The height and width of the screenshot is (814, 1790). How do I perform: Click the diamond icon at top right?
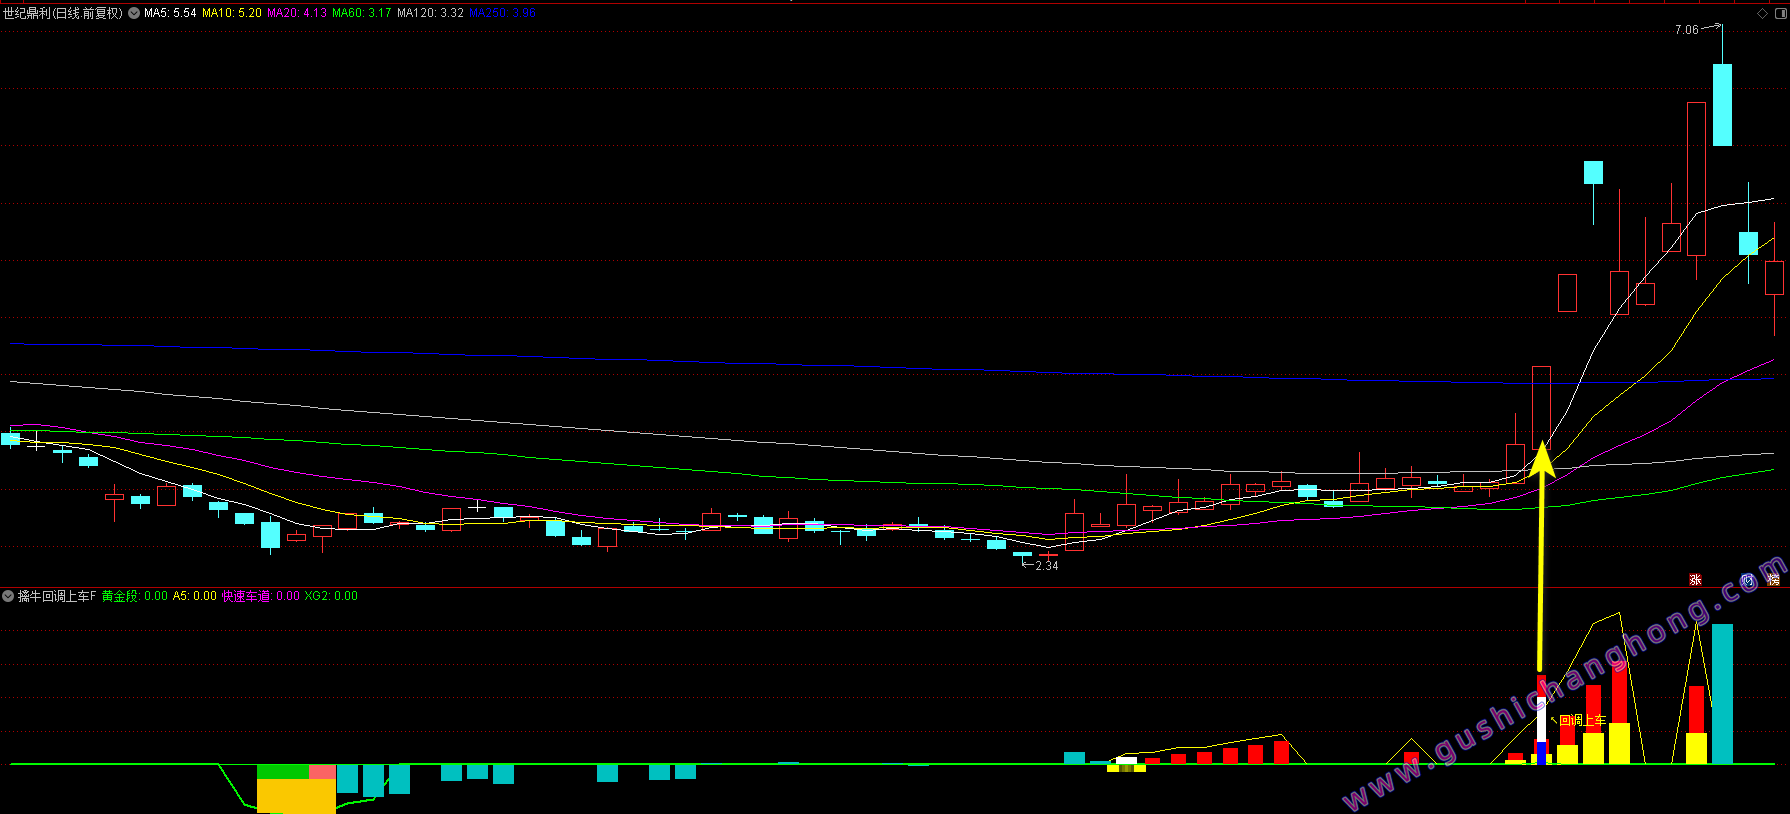1762,13
